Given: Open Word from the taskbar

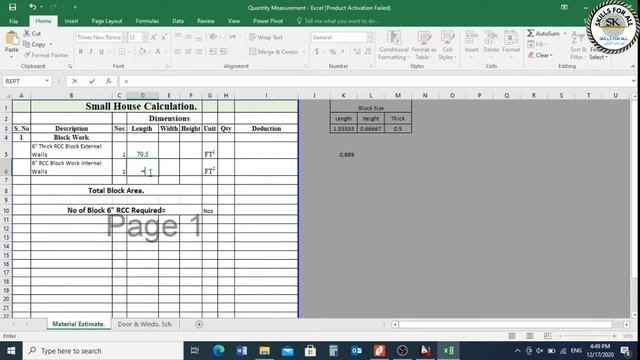Looking at the screenshot, I should [241, 351].
